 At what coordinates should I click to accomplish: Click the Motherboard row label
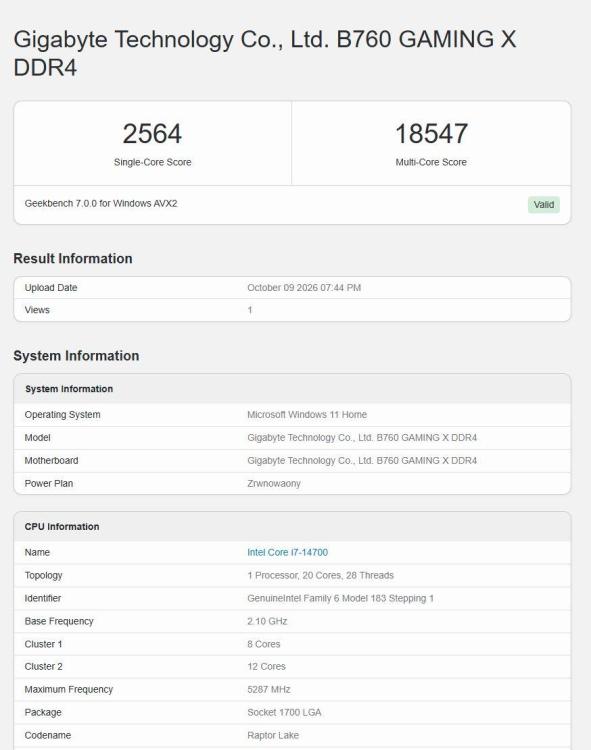point(51,461)
